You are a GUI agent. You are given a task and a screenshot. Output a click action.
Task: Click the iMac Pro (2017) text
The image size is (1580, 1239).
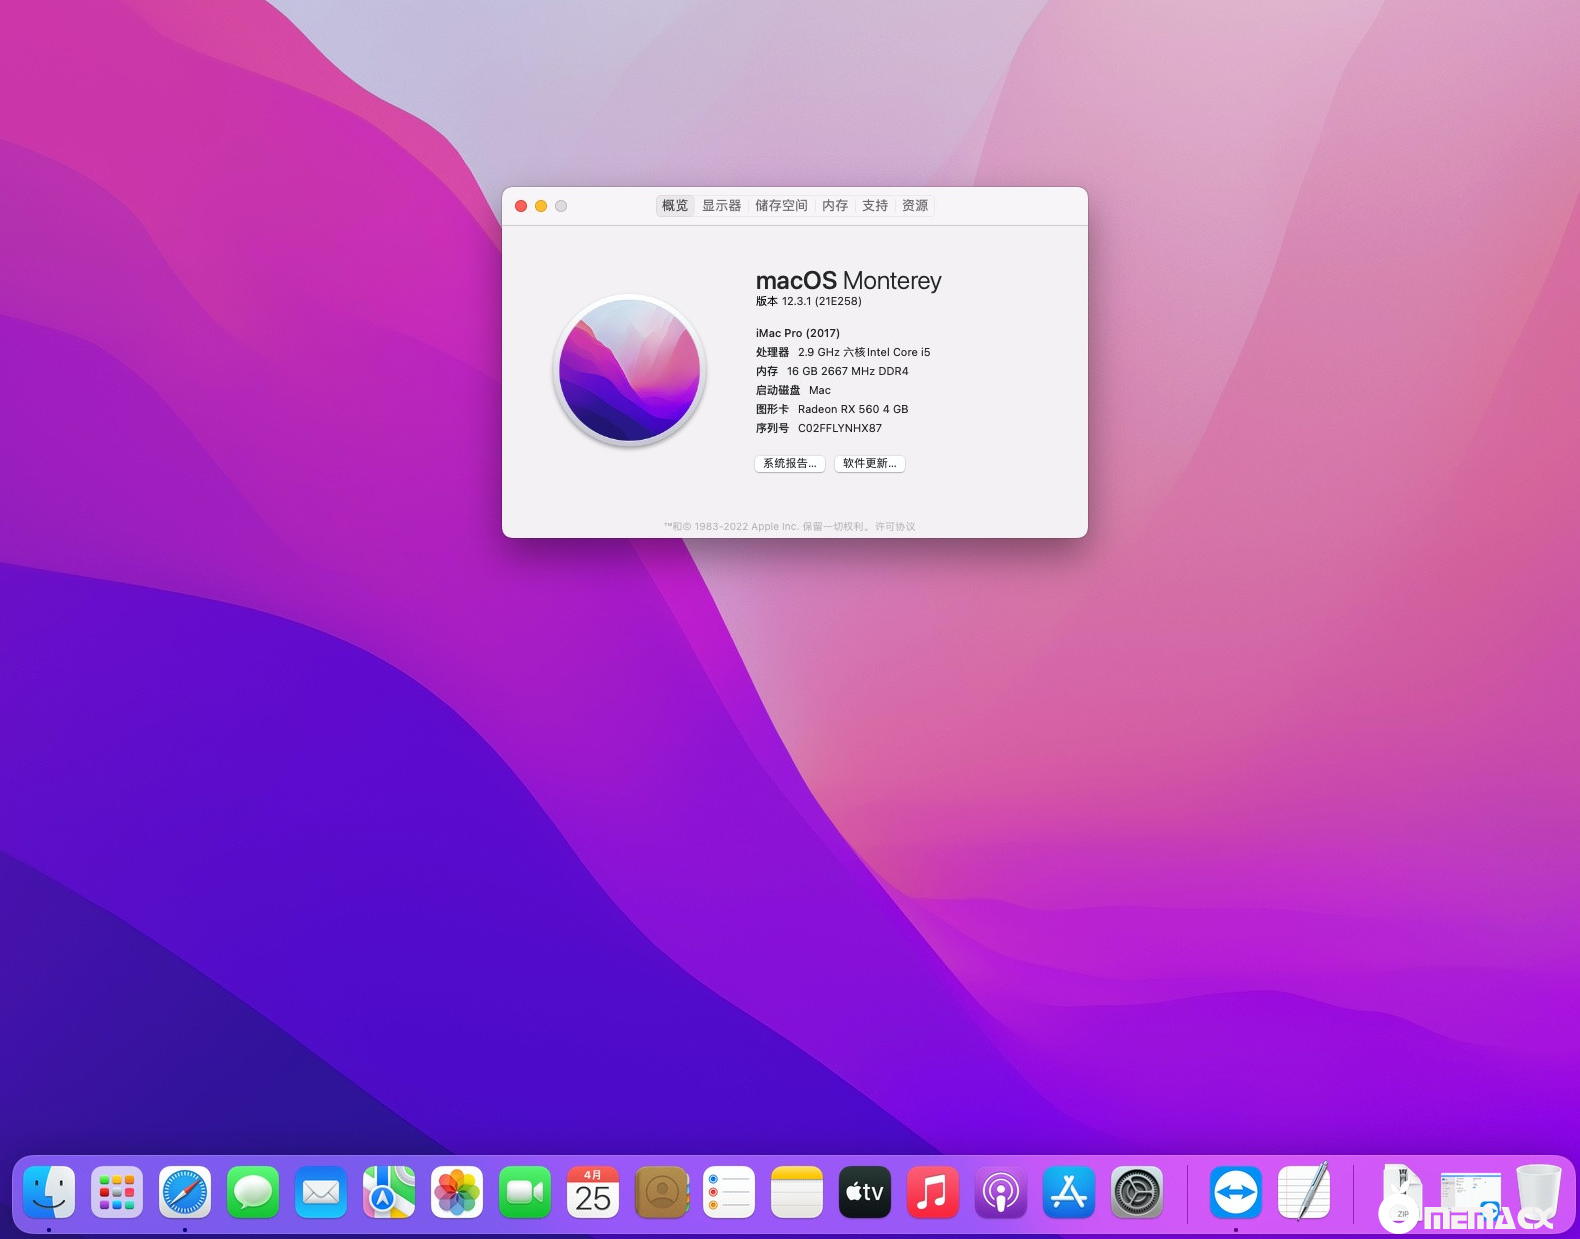pyautogui.click(x=798, y=333)
